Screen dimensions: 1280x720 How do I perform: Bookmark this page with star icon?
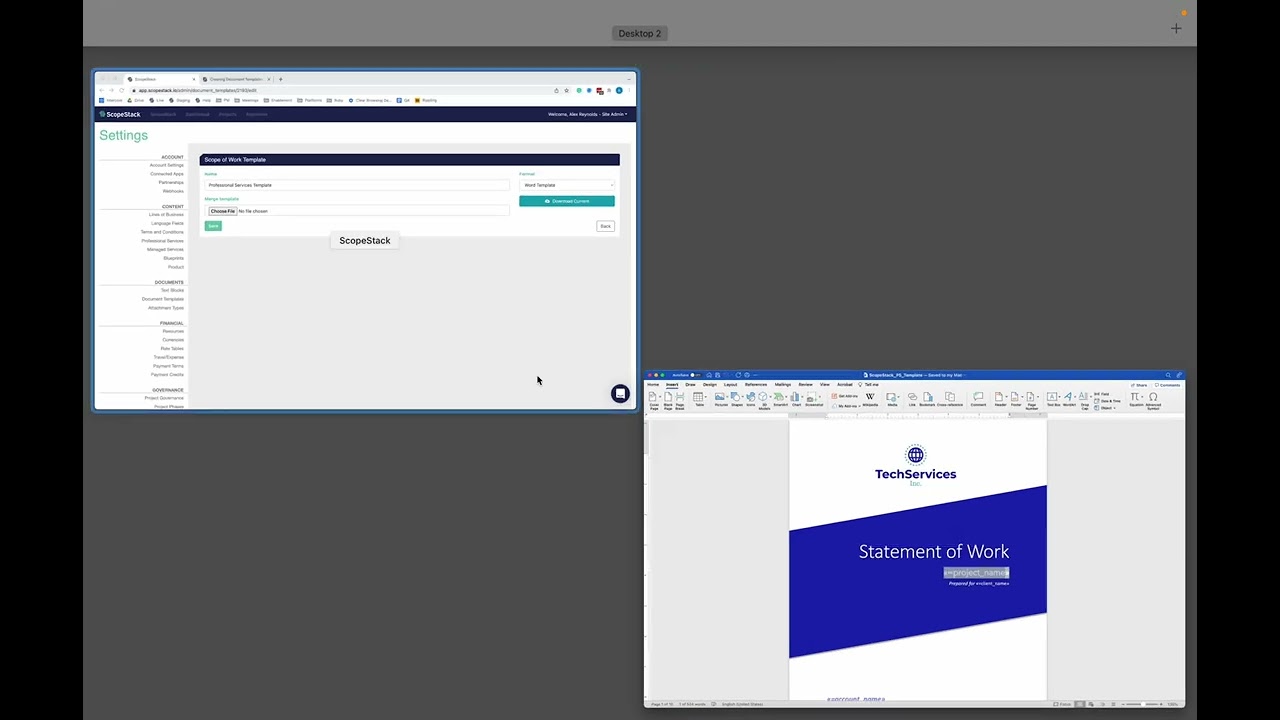tap(567, 90)
